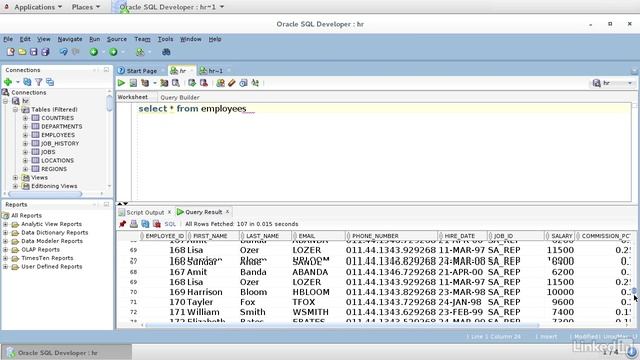Click the SQL Tuning Advisor icon
The image size is (640, 360).
(176, 83)
